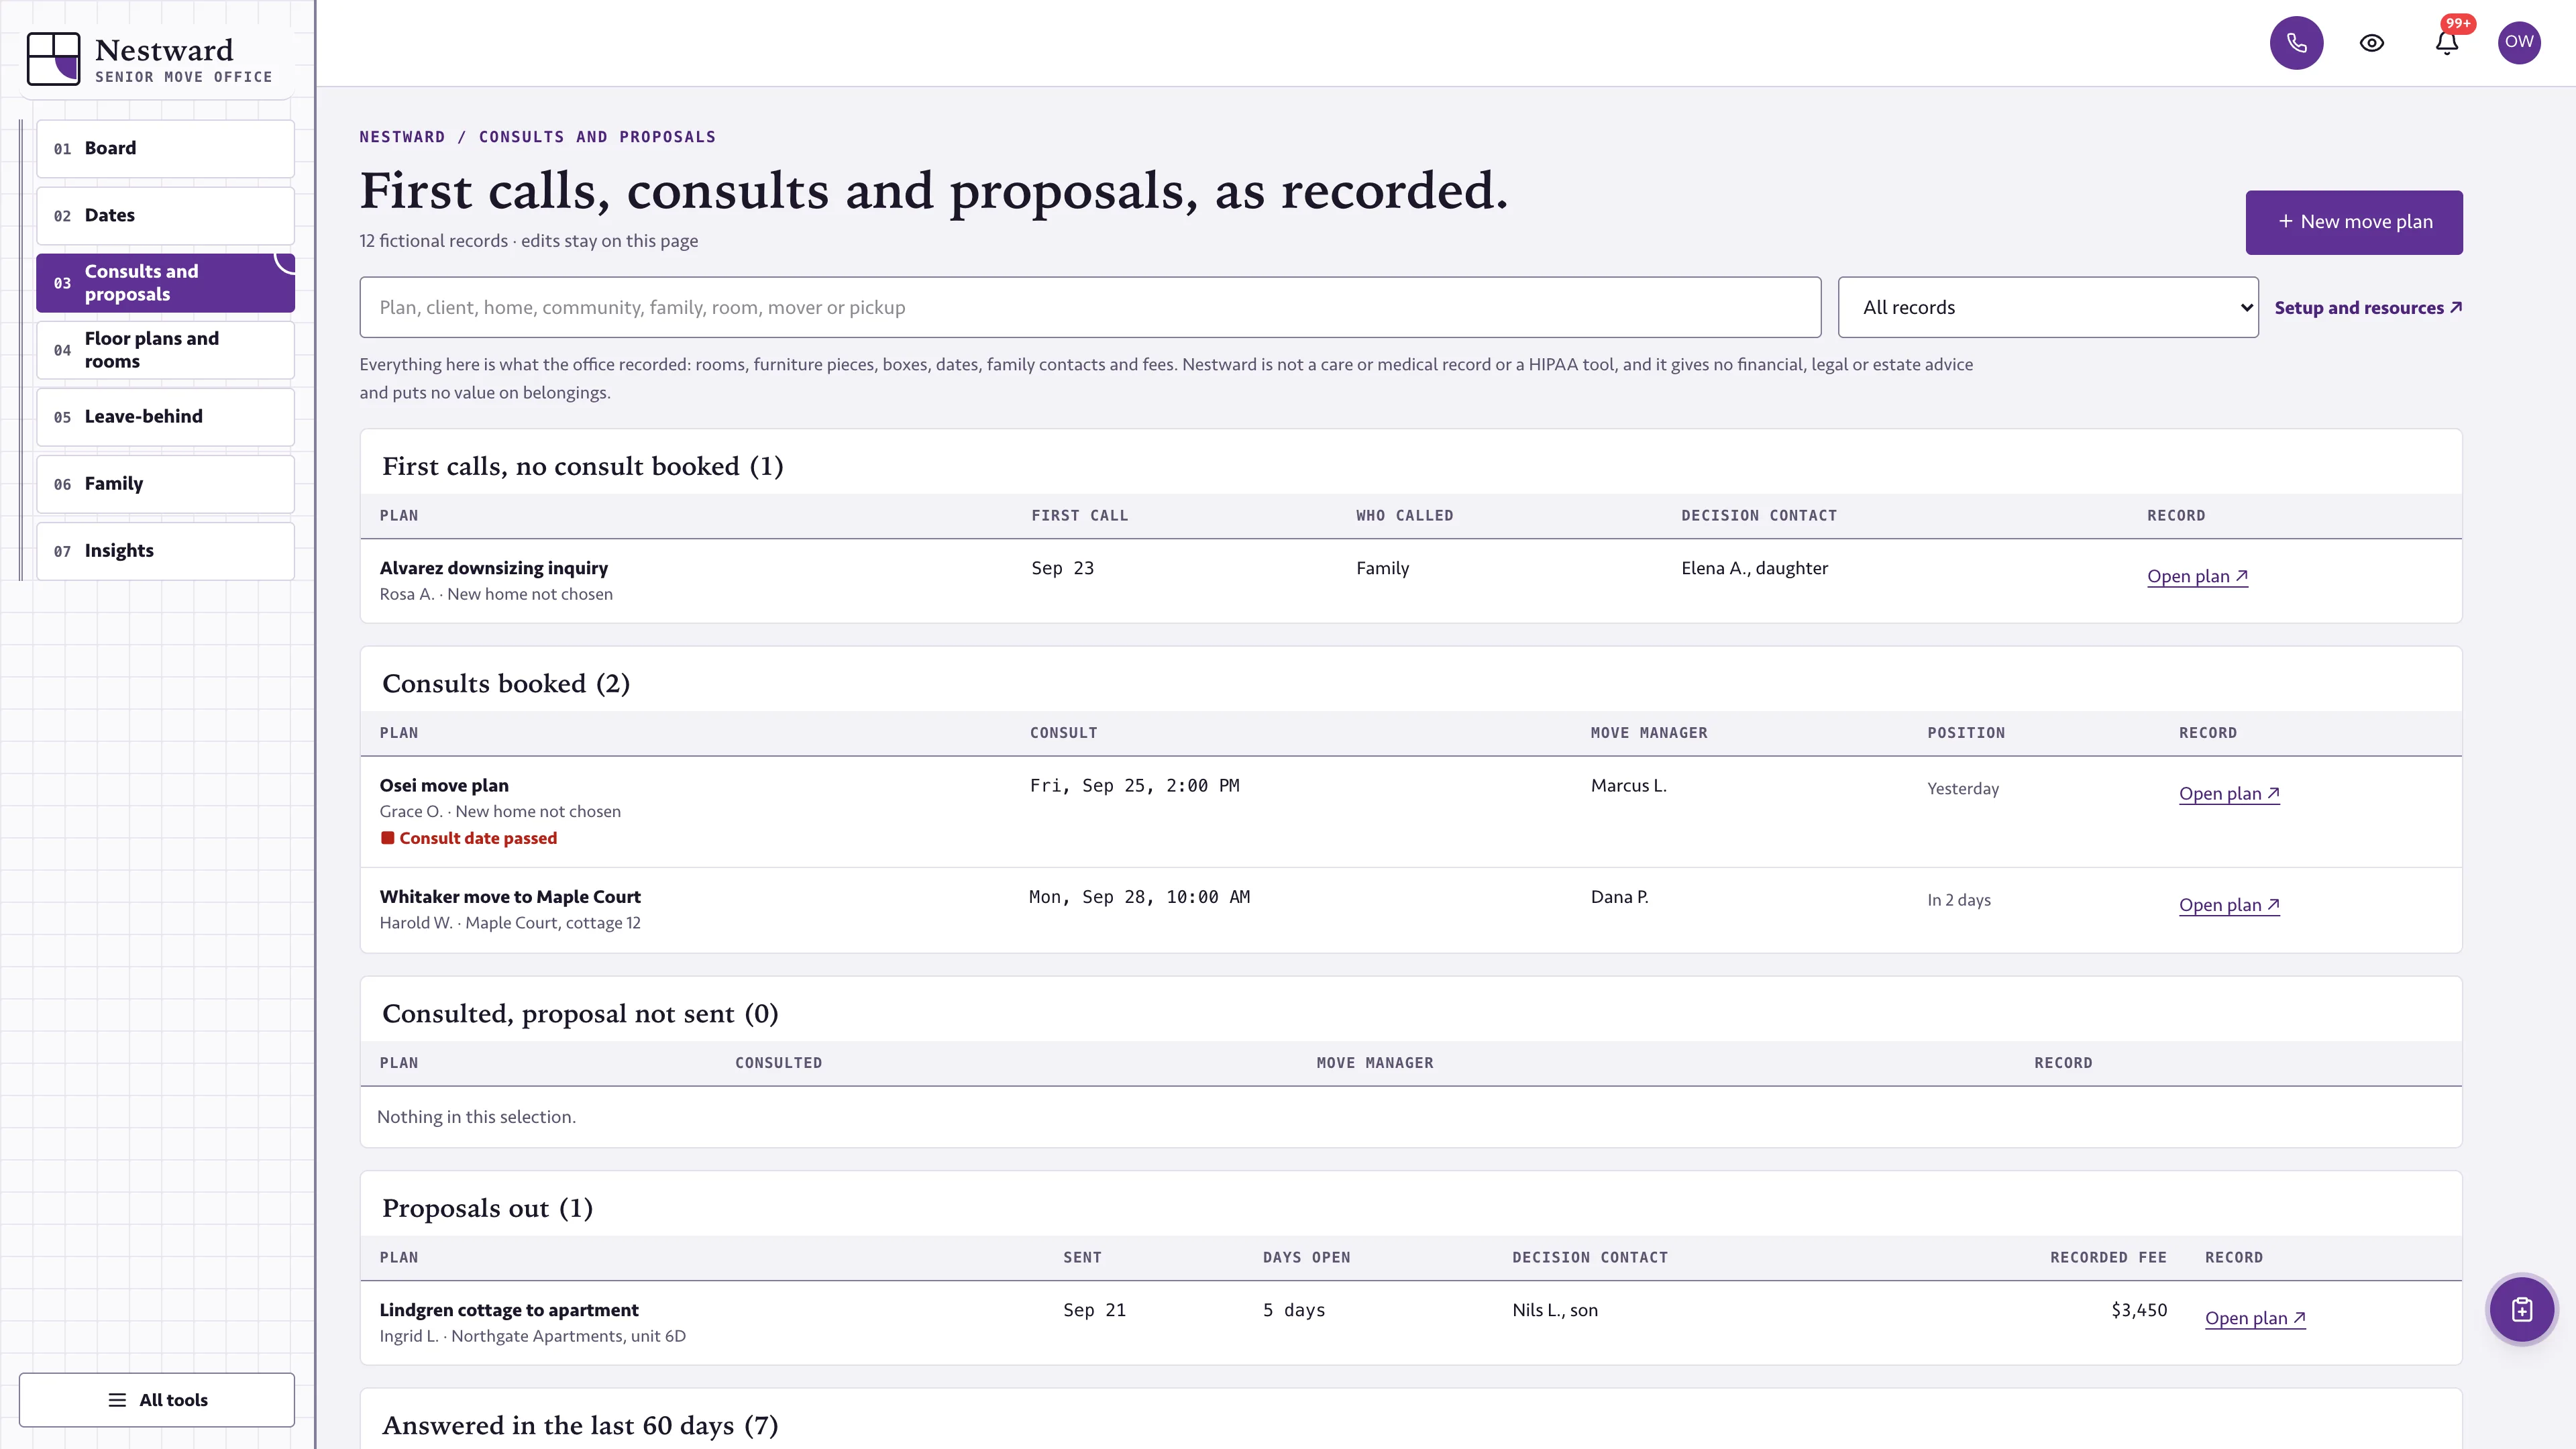Click the Elena A., daughter contact
Image resolution: width=2576 pixels, height=1449 pixels.
click(1754, 568)
